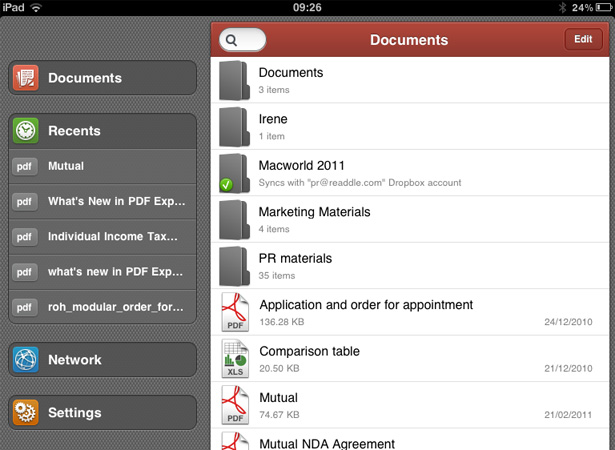Screen dimensions: 615x450
Task: Tap the 20.50 KB size text
Action: pos(279,368)
